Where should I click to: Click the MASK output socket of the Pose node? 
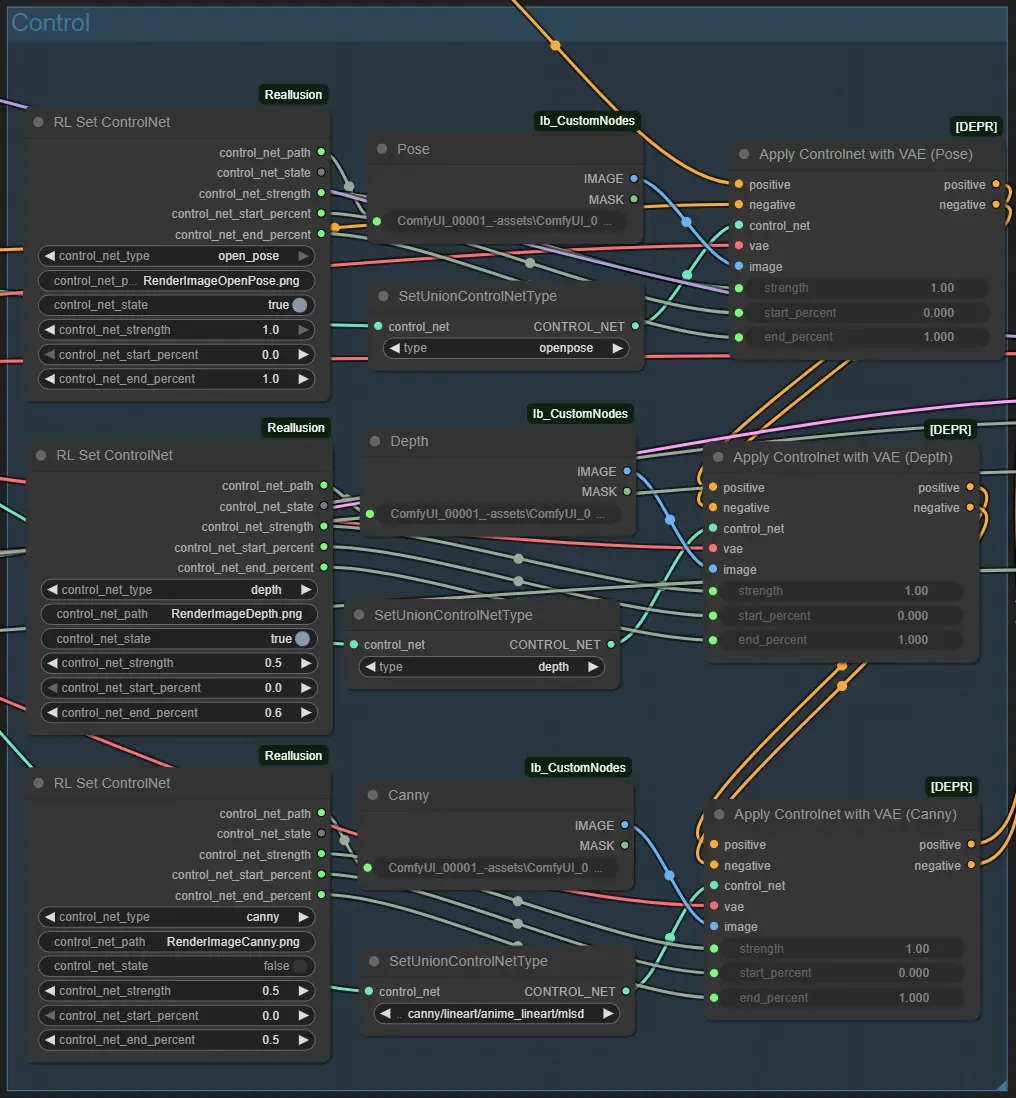634,200
